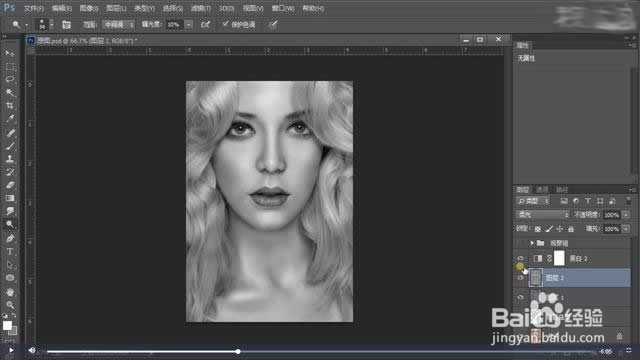640x360 pixels.
Task: Swap foreground and background colors
Action: coord(14,316)
